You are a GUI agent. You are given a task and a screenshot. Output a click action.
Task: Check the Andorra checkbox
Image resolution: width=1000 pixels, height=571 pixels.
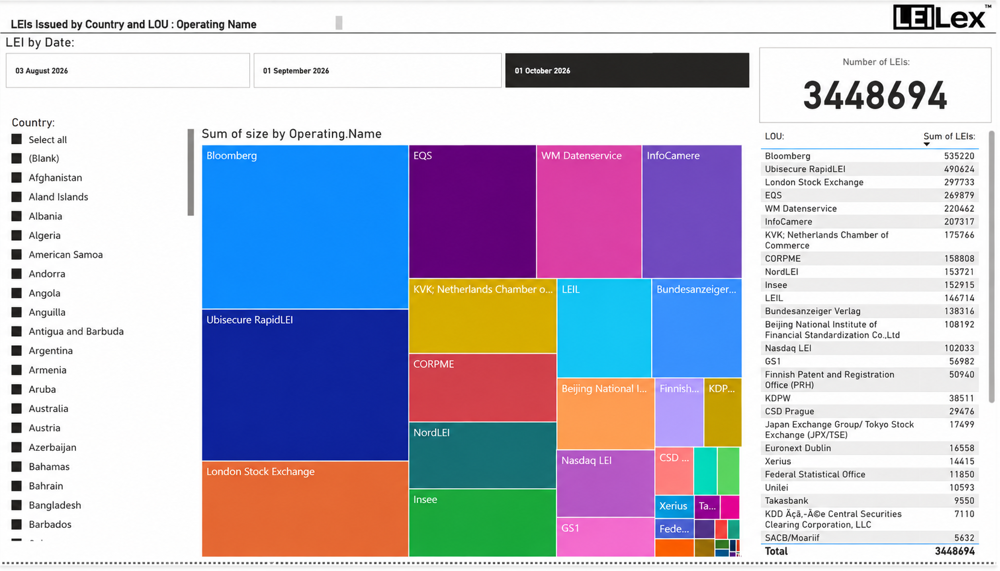coord(17,273)
